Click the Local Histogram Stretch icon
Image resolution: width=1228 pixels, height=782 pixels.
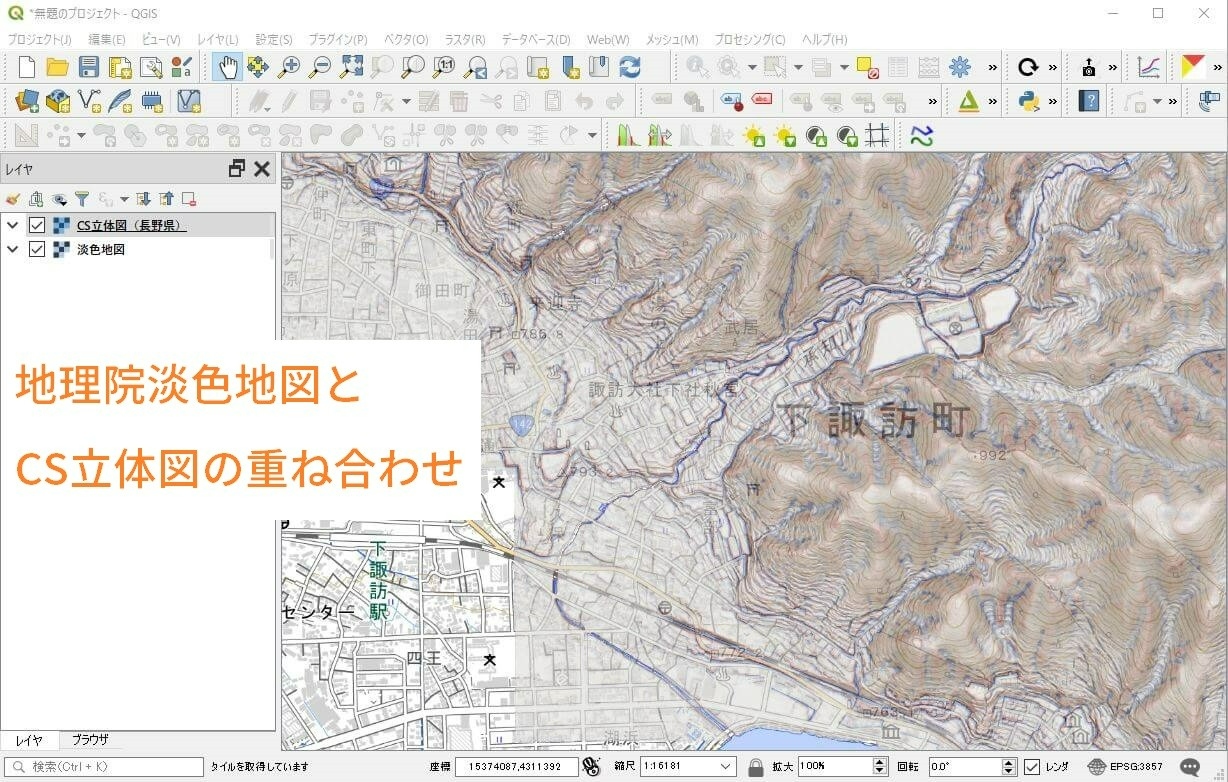click(x=628, y=135)
